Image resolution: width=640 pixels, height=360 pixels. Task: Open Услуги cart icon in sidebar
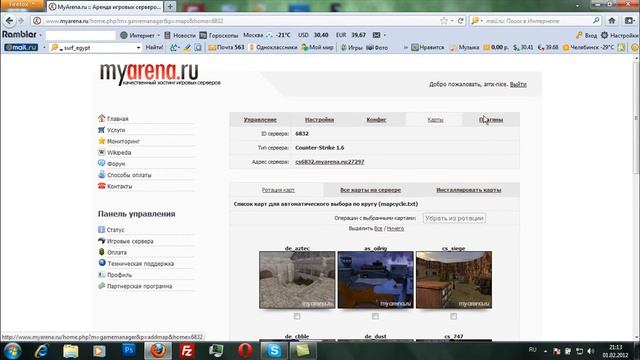[x=102, y=129]
